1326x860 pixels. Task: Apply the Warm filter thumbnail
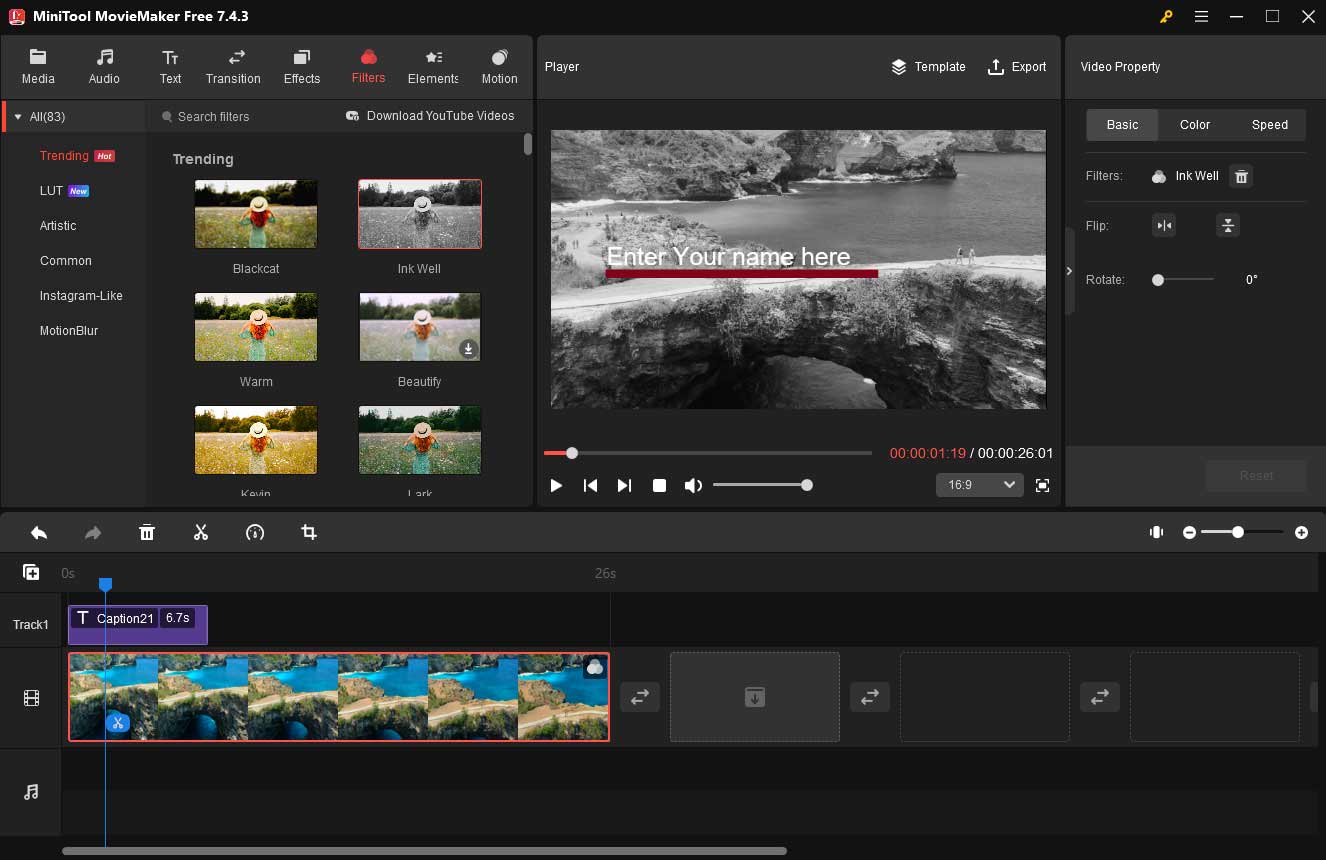[x=256, y=327]
